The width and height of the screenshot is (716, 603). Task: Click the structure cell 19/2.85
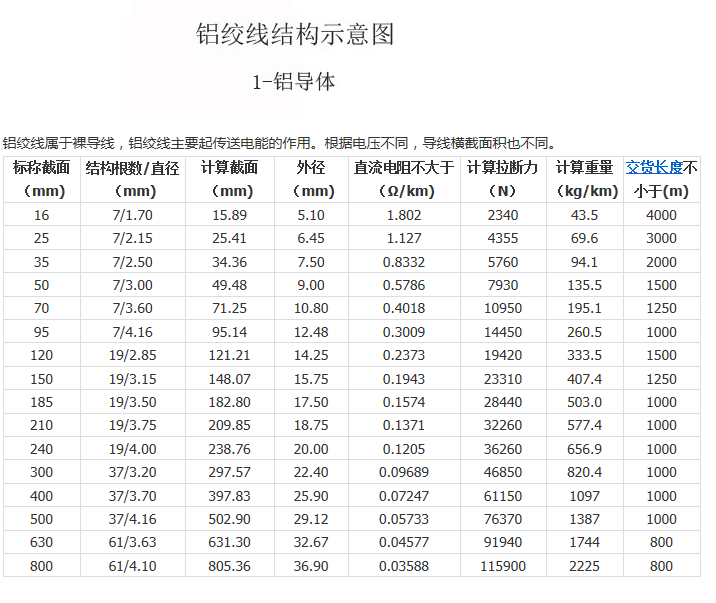[x=132, y=355]
